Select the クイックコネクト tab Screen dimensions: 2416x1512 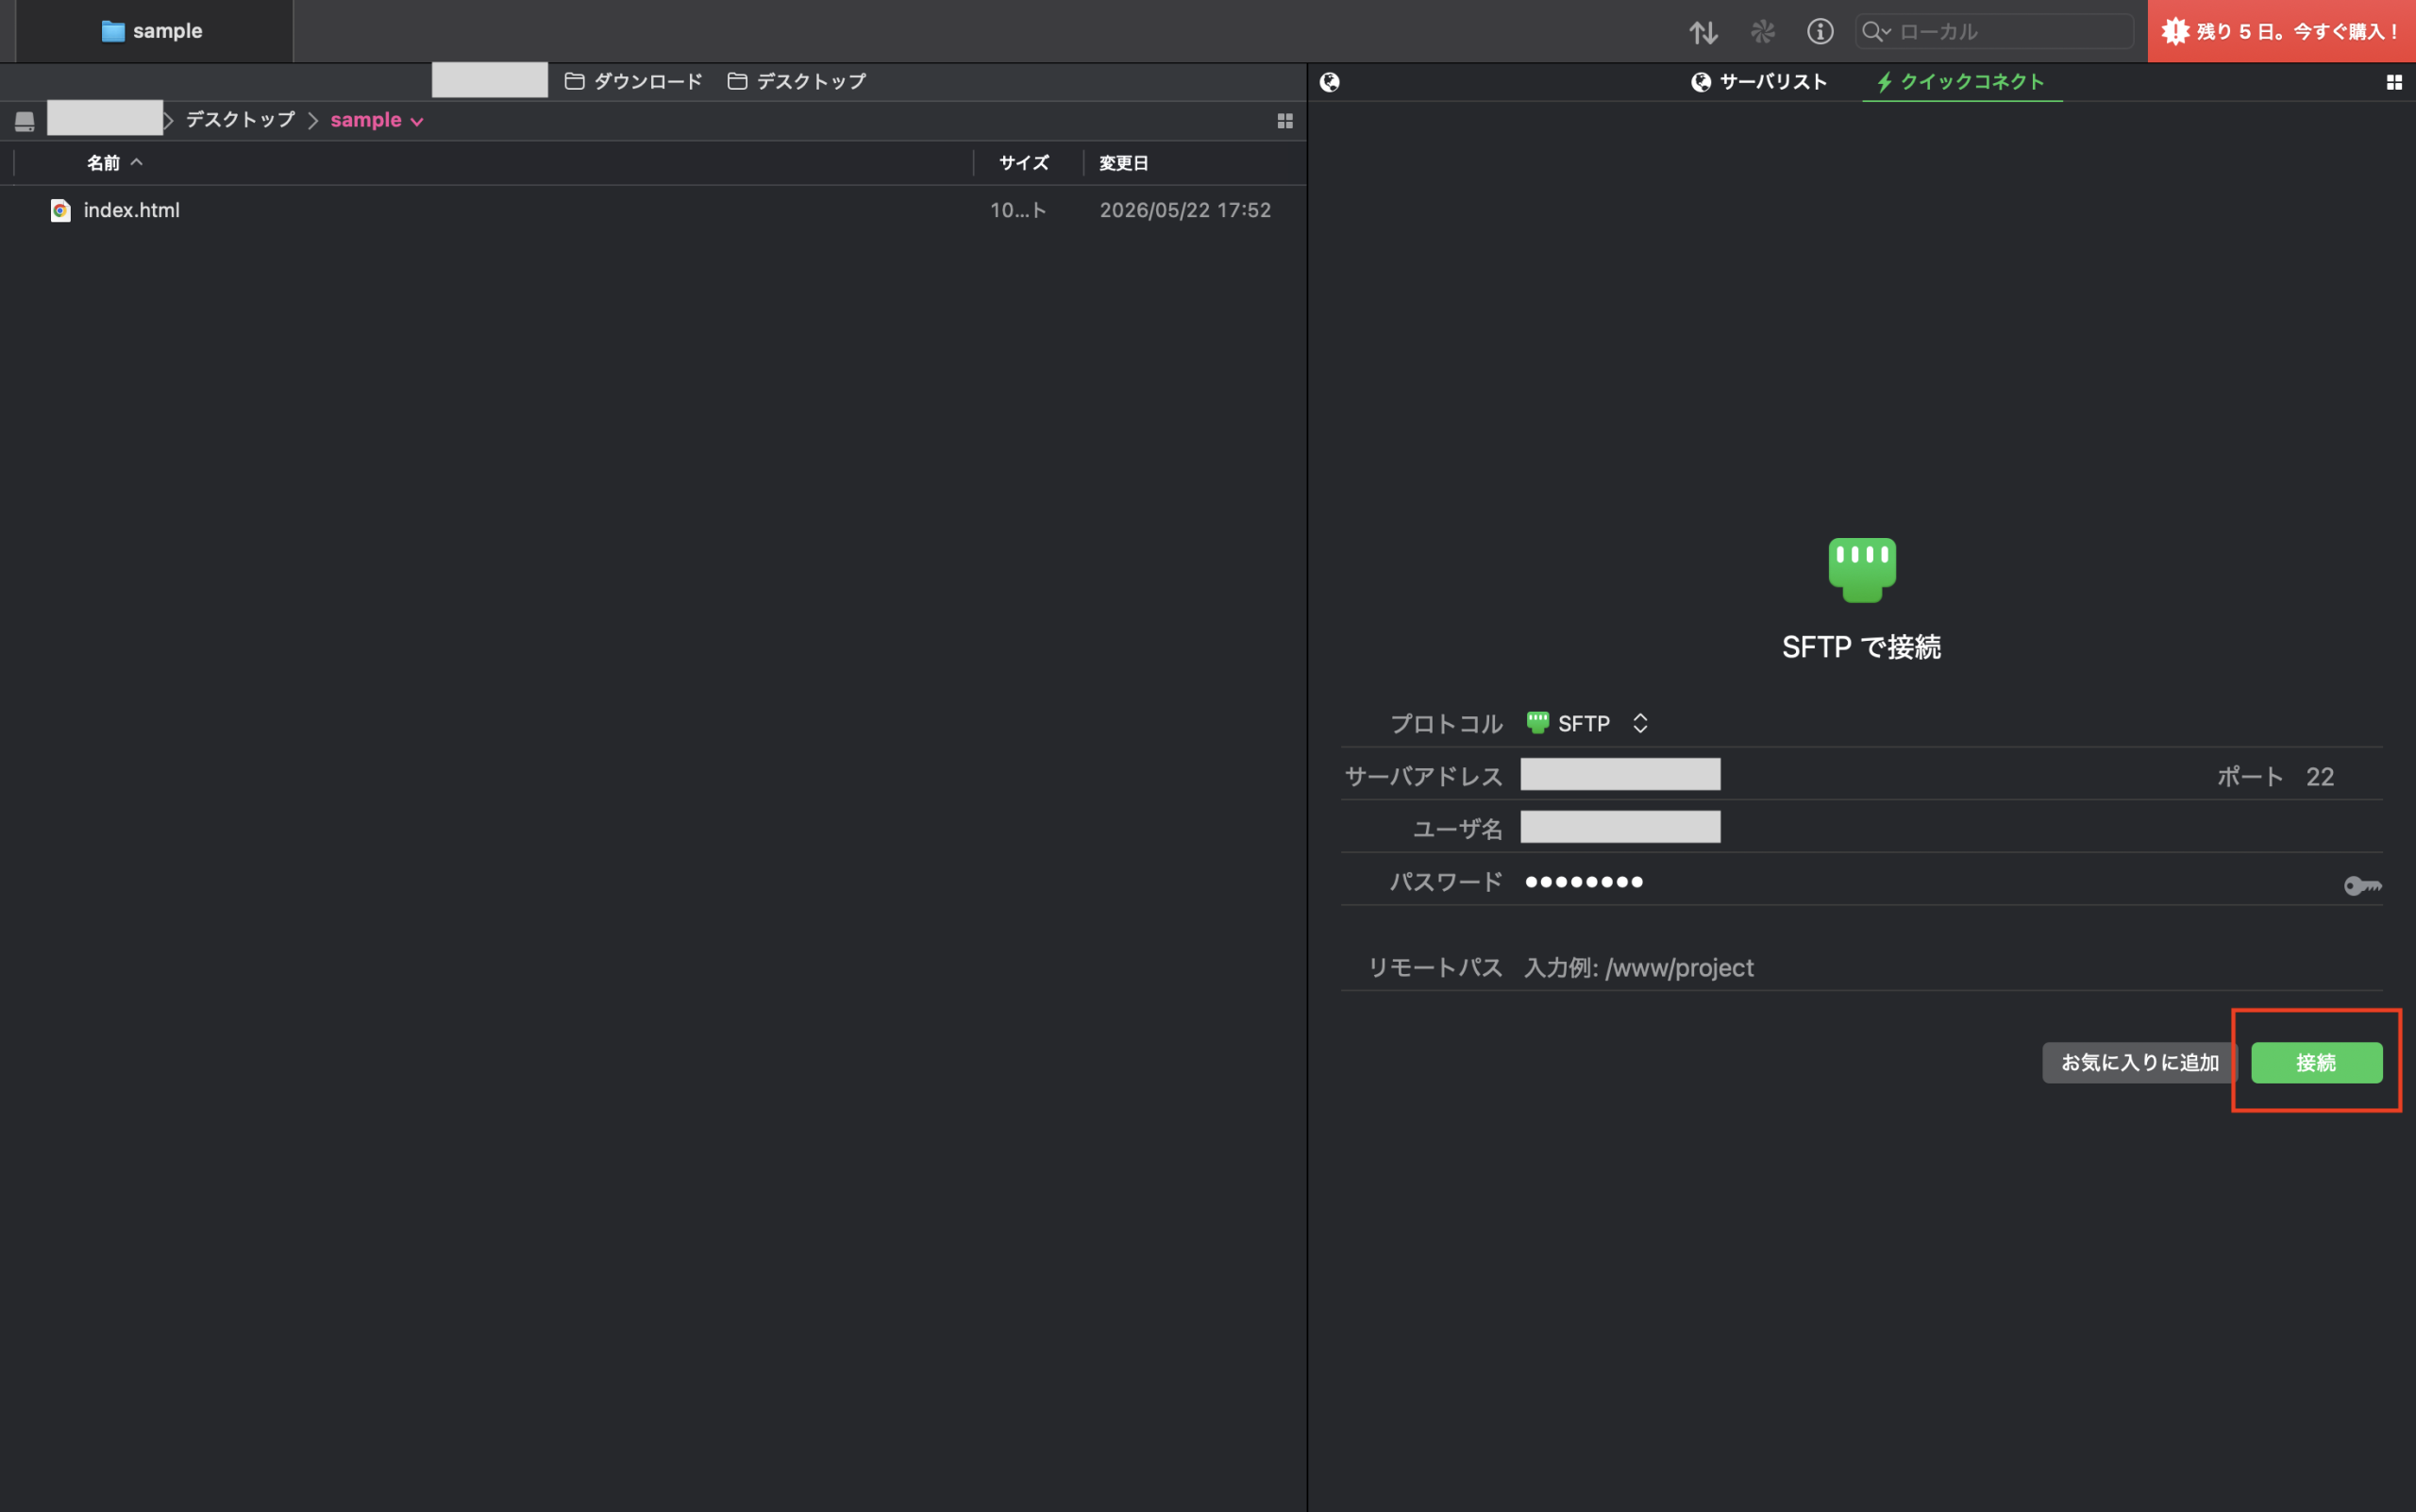click(1961, 82)
